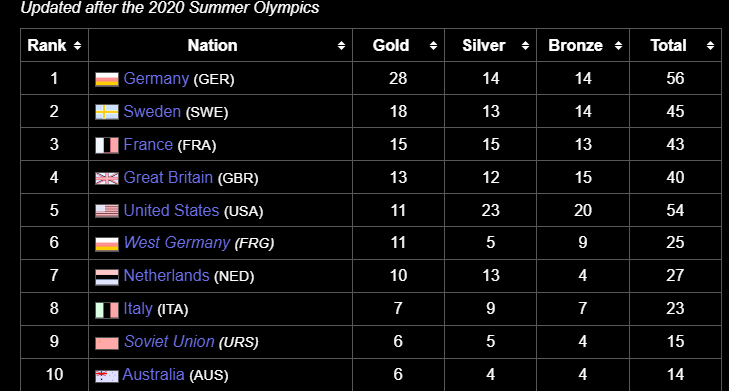729x391 pixels.
Task: Visit the United States link
Action: pyautogui.click(x=171, y=211)
